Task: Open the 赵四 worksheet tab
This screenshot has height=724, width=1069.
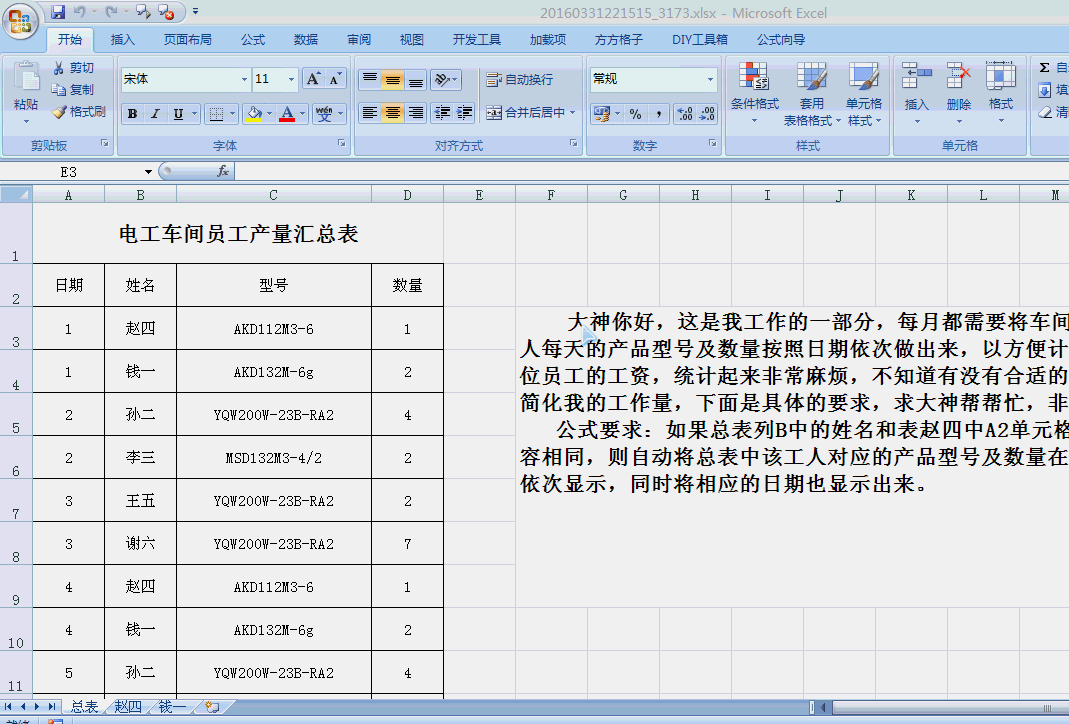Action: (128, 707)
